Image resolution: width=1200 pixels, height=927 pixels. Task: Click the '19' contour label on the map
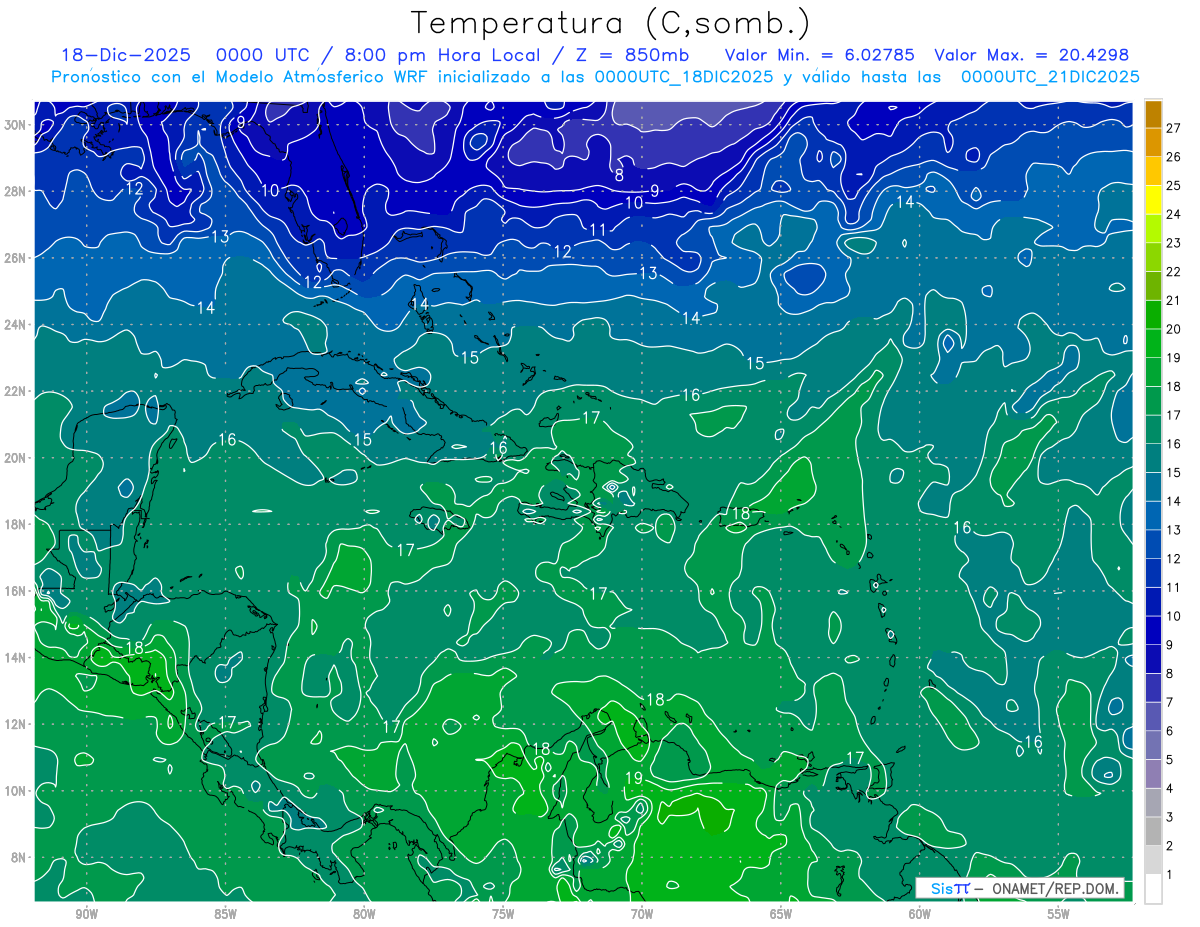634,777
